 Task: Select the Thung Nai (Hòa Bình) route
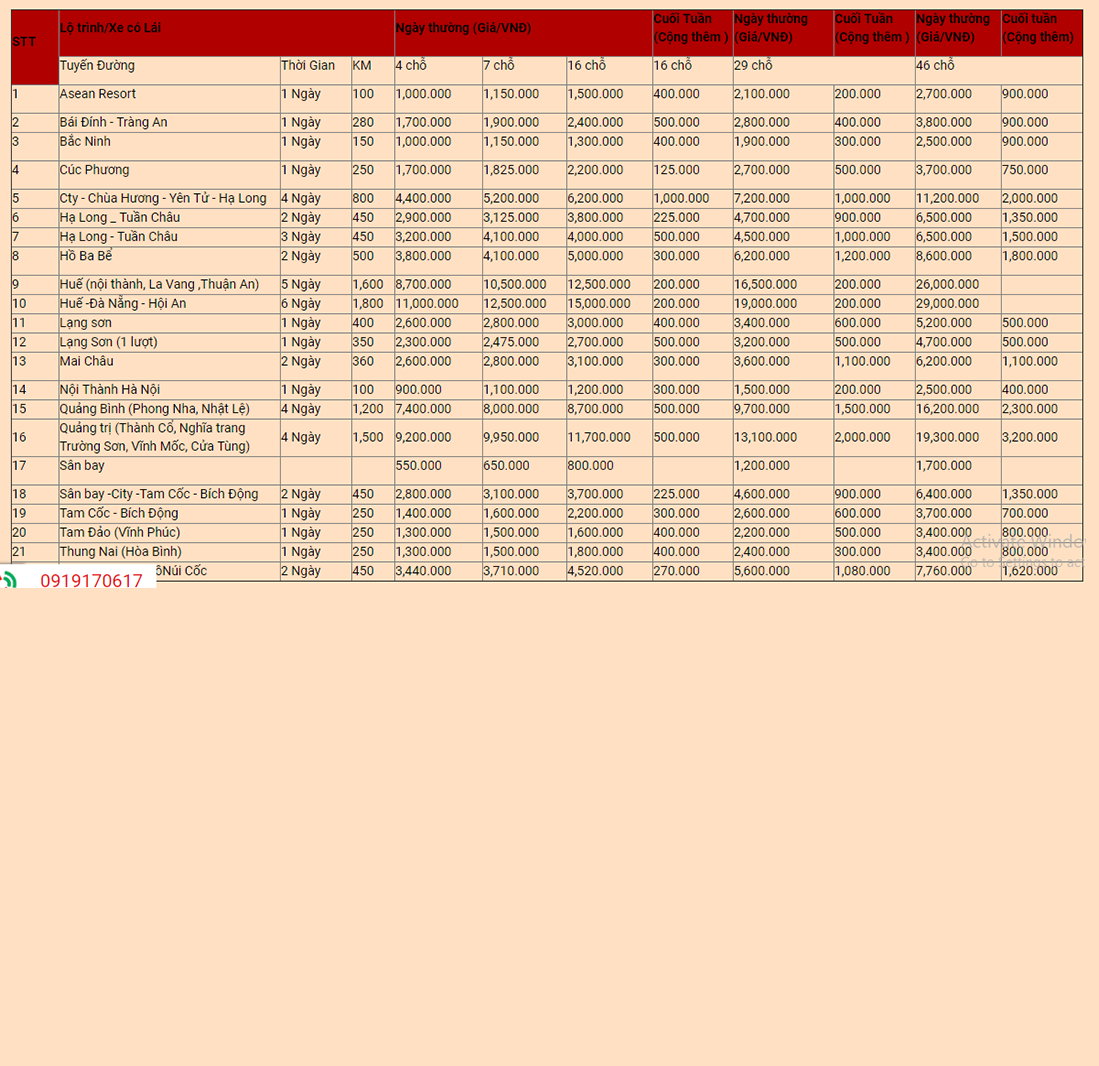[120, 551]
